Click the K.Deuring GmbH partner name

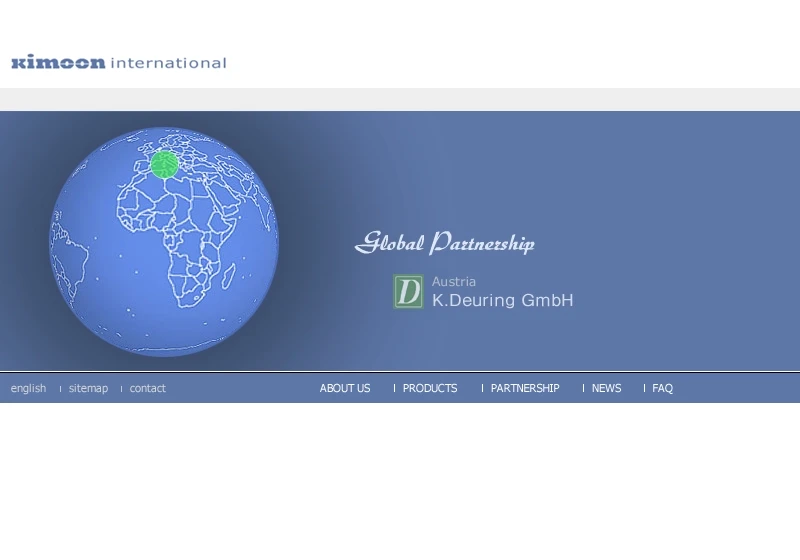coord(502,300)
